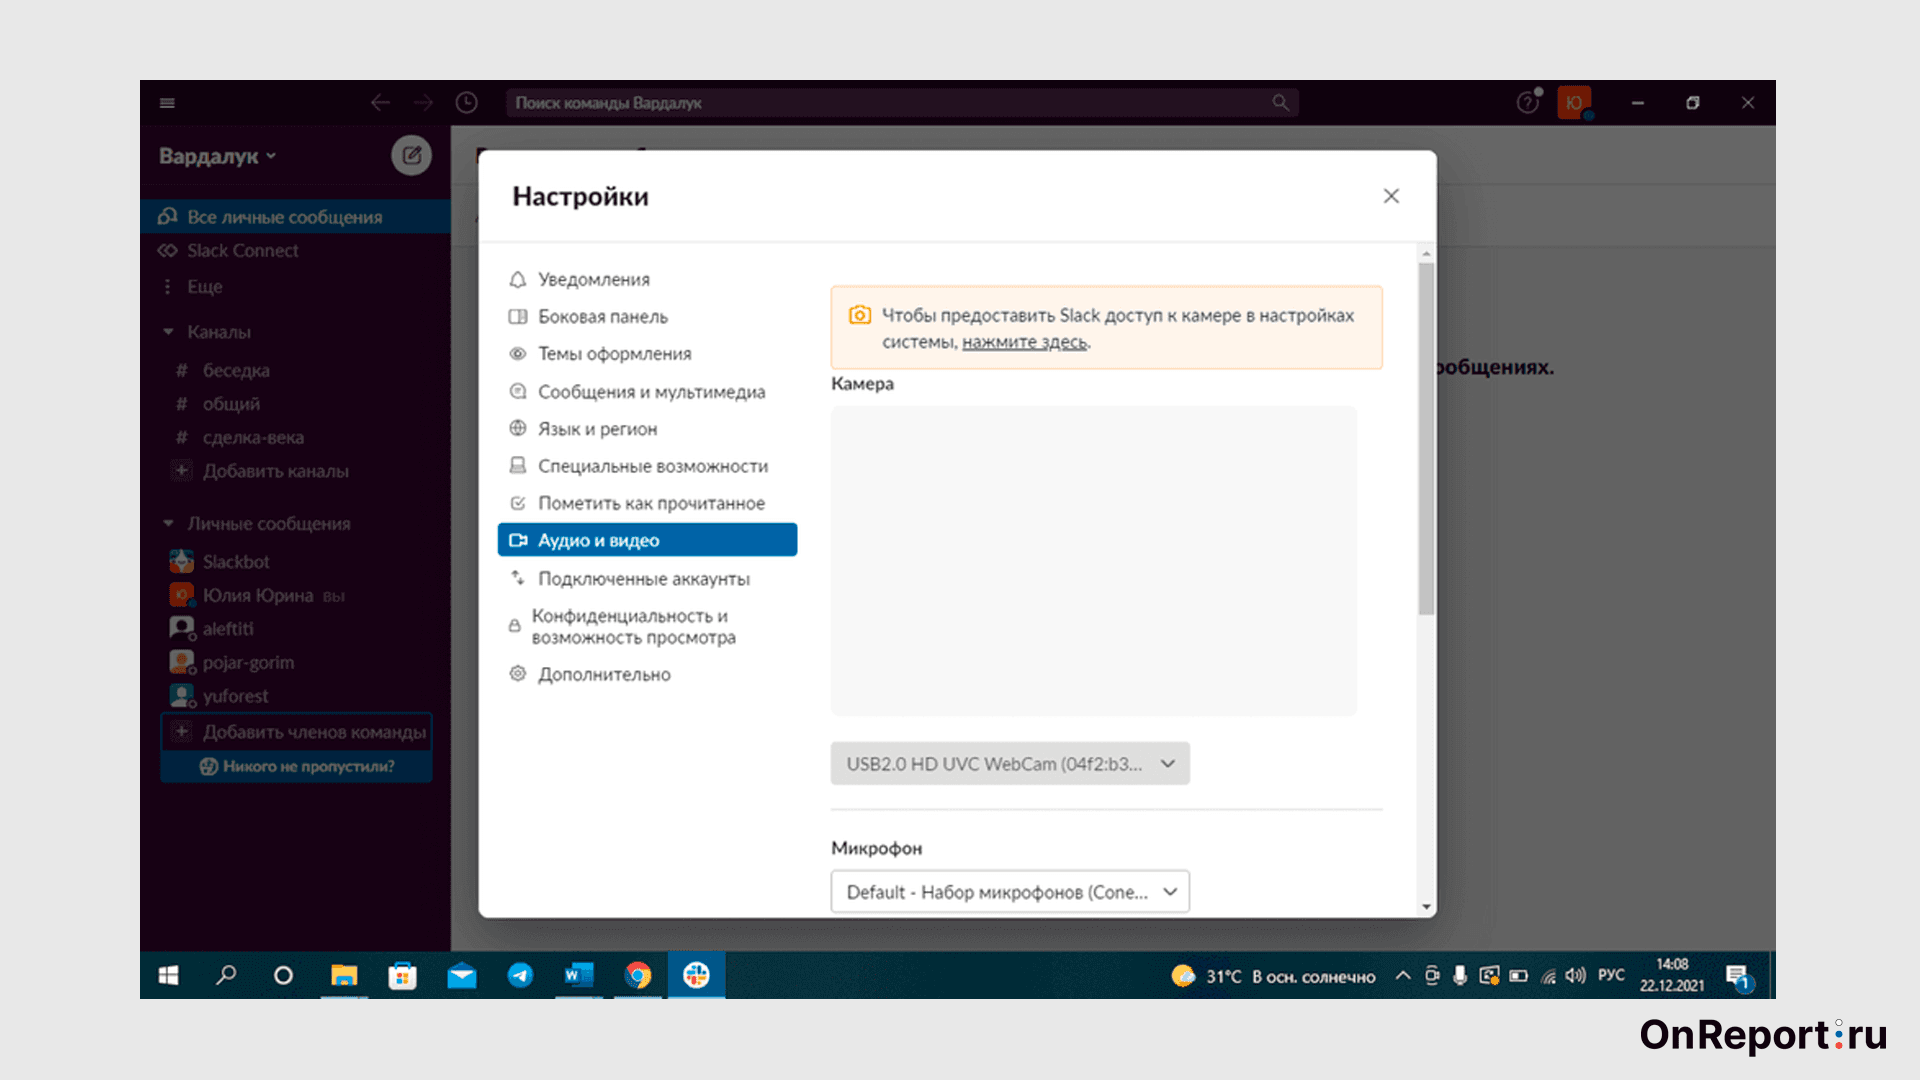
Task: Go back in Slack history
Action: point(380,103)
